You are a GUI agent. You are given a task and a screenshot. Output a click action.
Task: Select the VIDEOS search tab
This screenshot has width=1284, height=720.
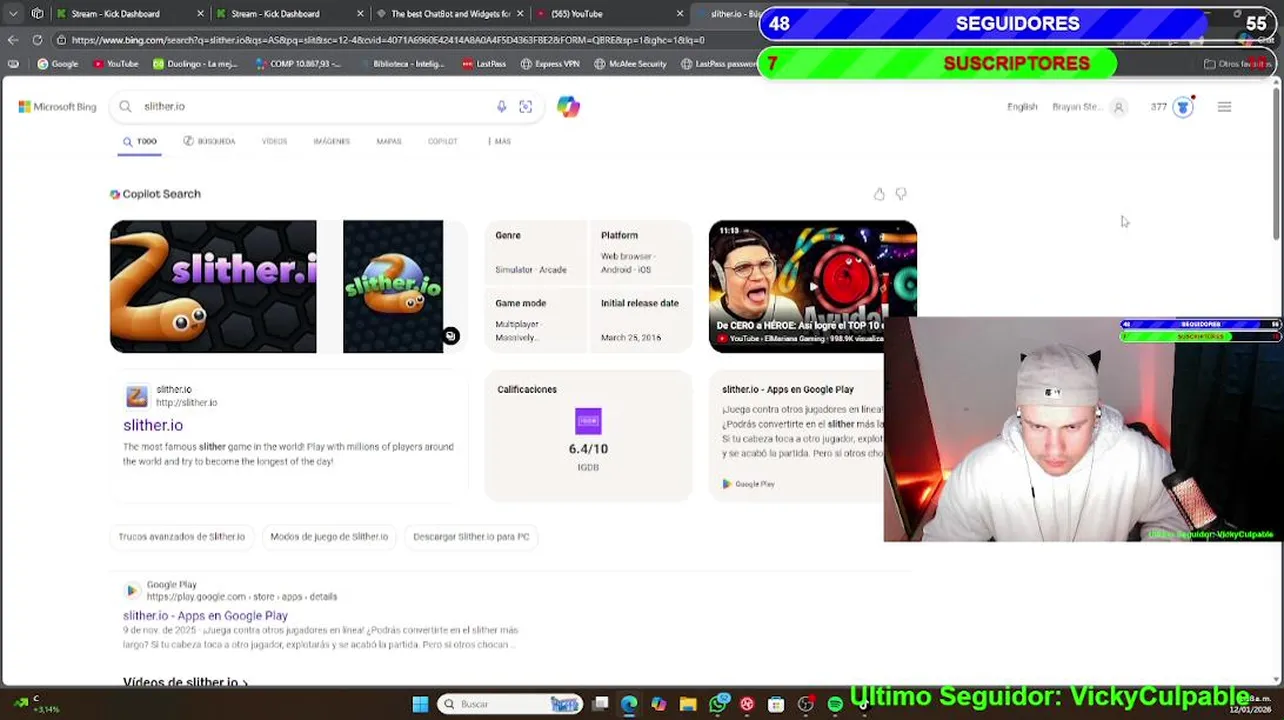(x=274, y=141)
